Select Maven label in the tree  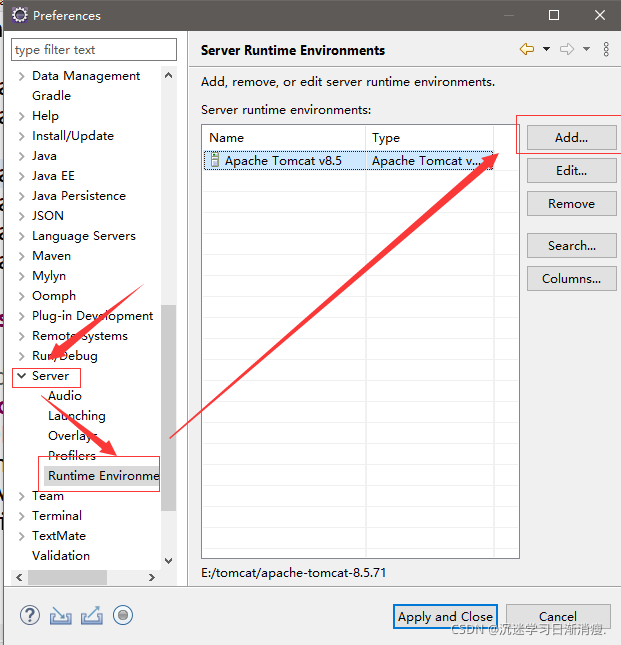(x=51, y=256)
